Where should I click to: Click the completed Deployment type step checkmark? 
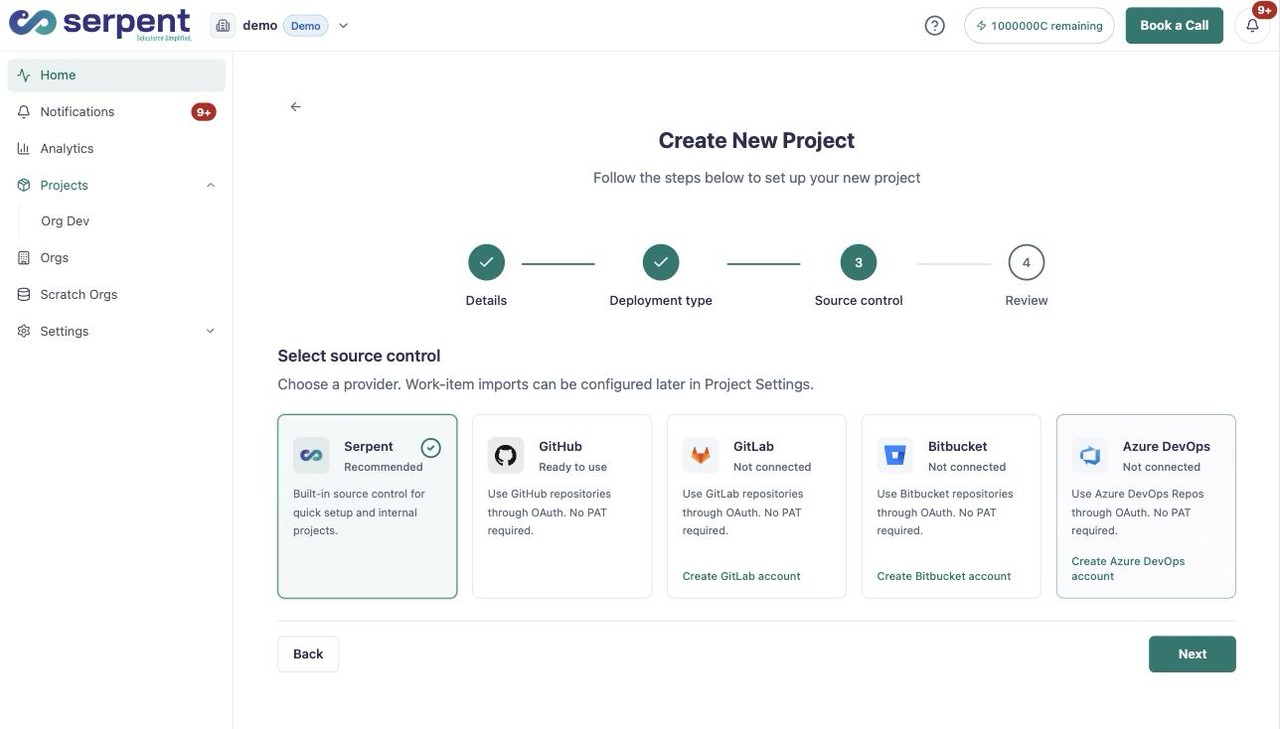(x=661, y=262)
